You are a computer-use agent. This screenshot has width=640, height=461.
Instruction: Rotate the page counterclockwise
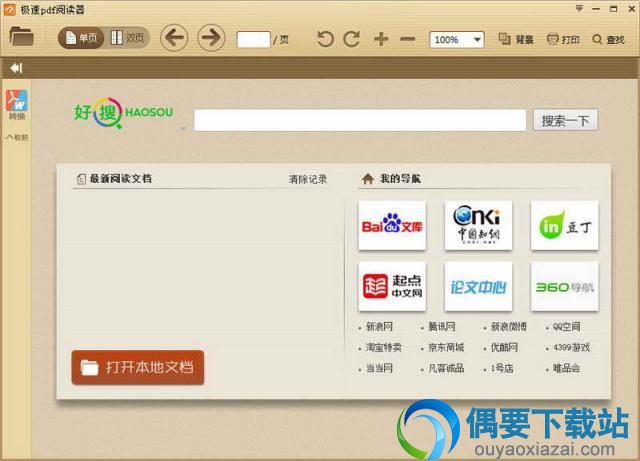[325, 39]
